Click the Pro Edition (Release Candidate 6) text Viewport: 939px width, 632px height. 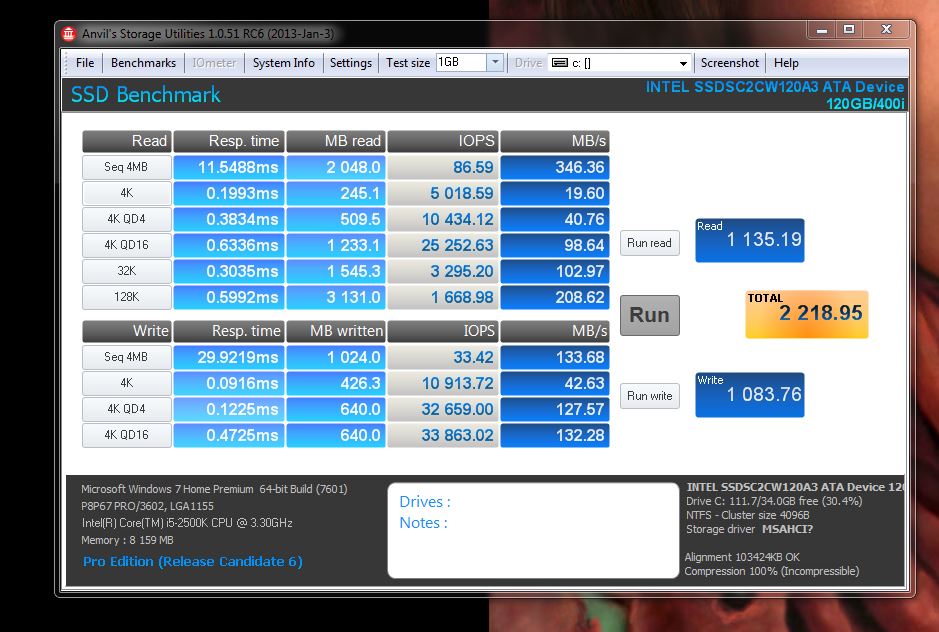pos(193,561)
